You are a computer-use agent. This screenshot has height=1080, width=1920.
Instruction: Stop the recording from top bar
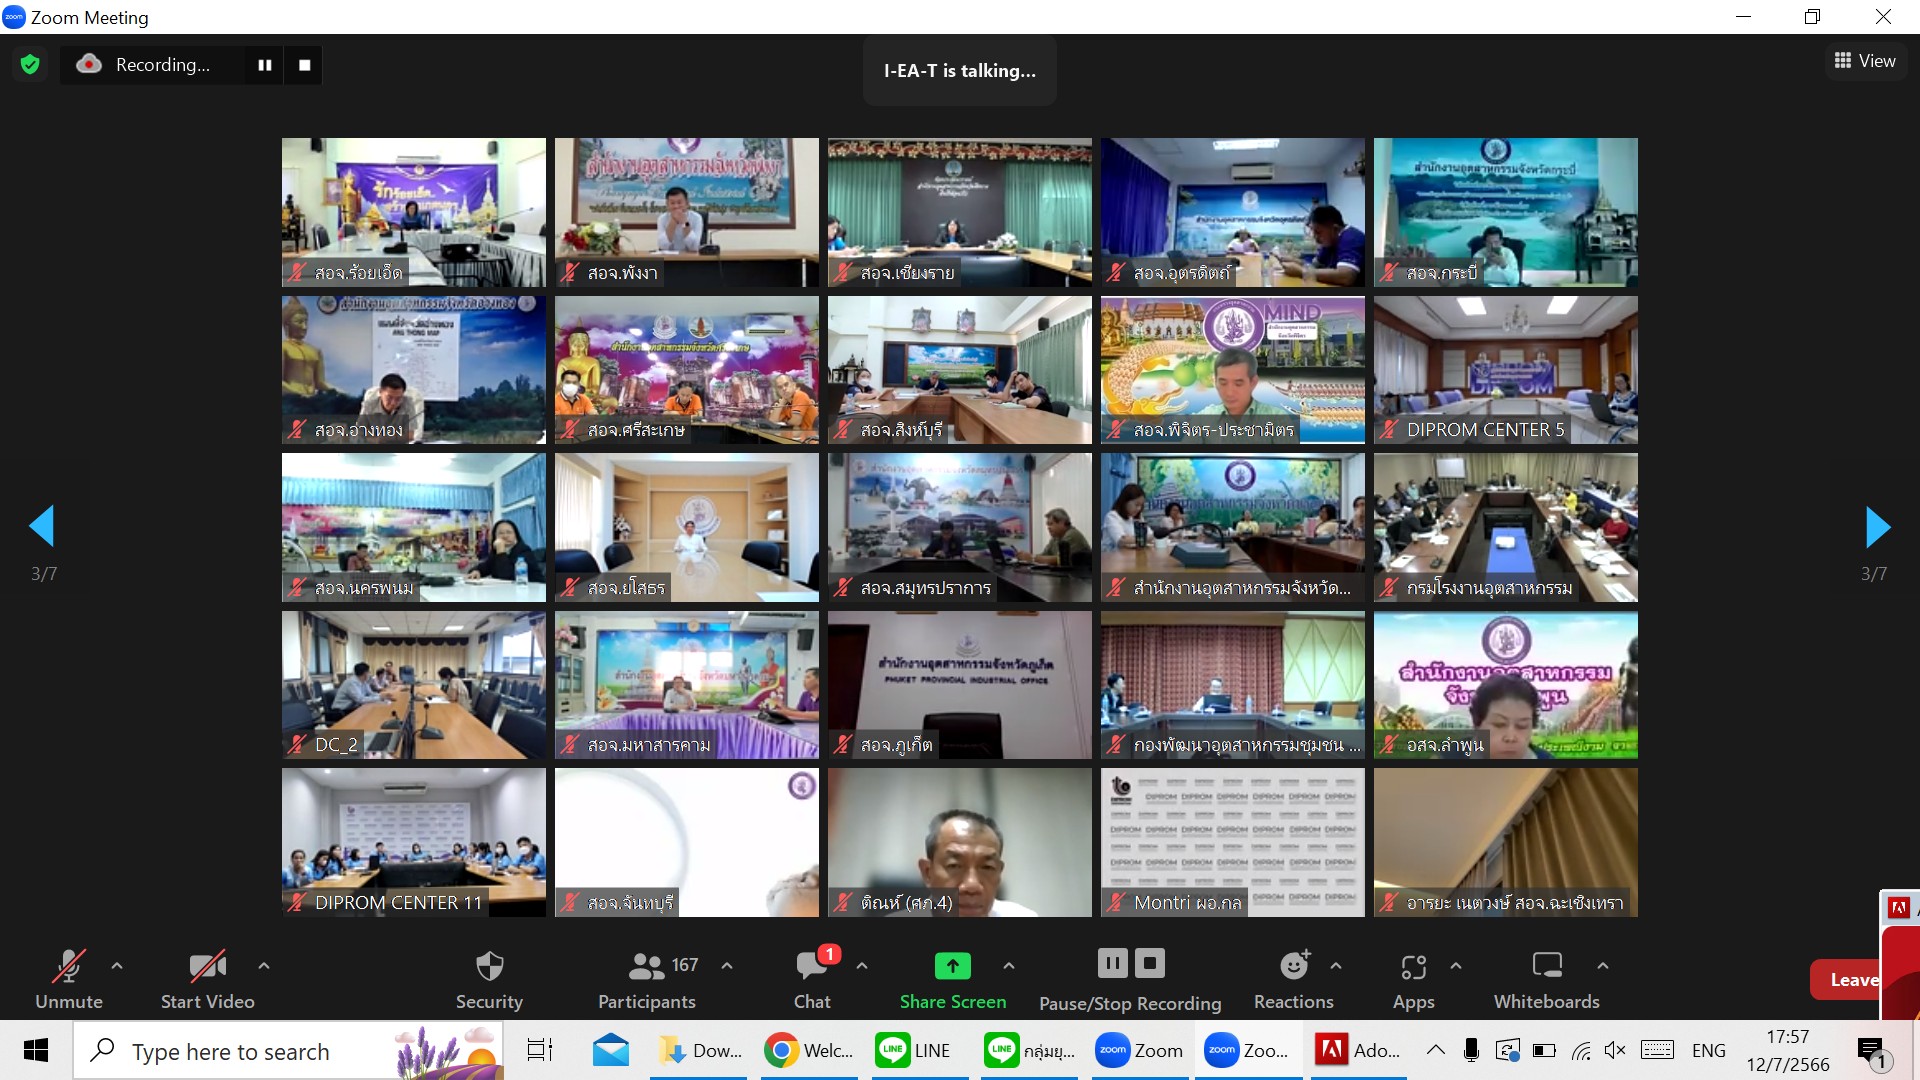pyautogui.click(x=305, y=65)
